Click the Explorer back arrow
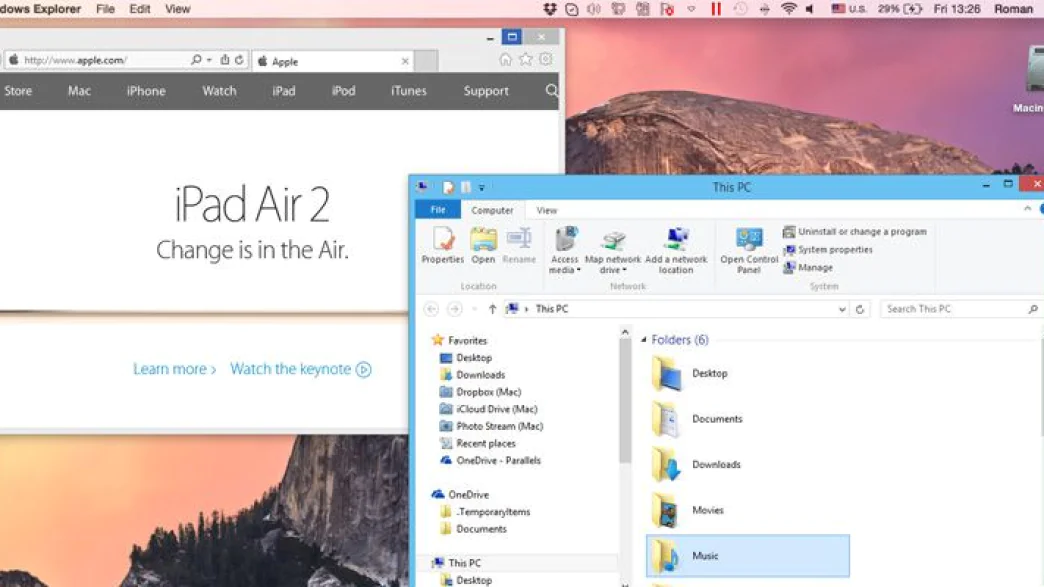Screen dimensions: 1044x587 (431, 309)
